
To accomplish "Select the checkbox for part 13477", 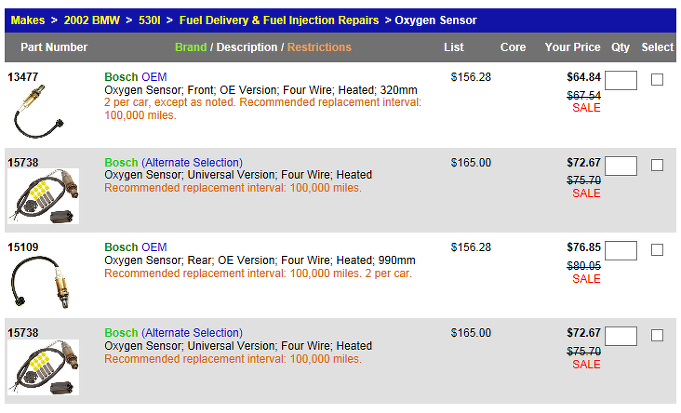I will 657,79.
